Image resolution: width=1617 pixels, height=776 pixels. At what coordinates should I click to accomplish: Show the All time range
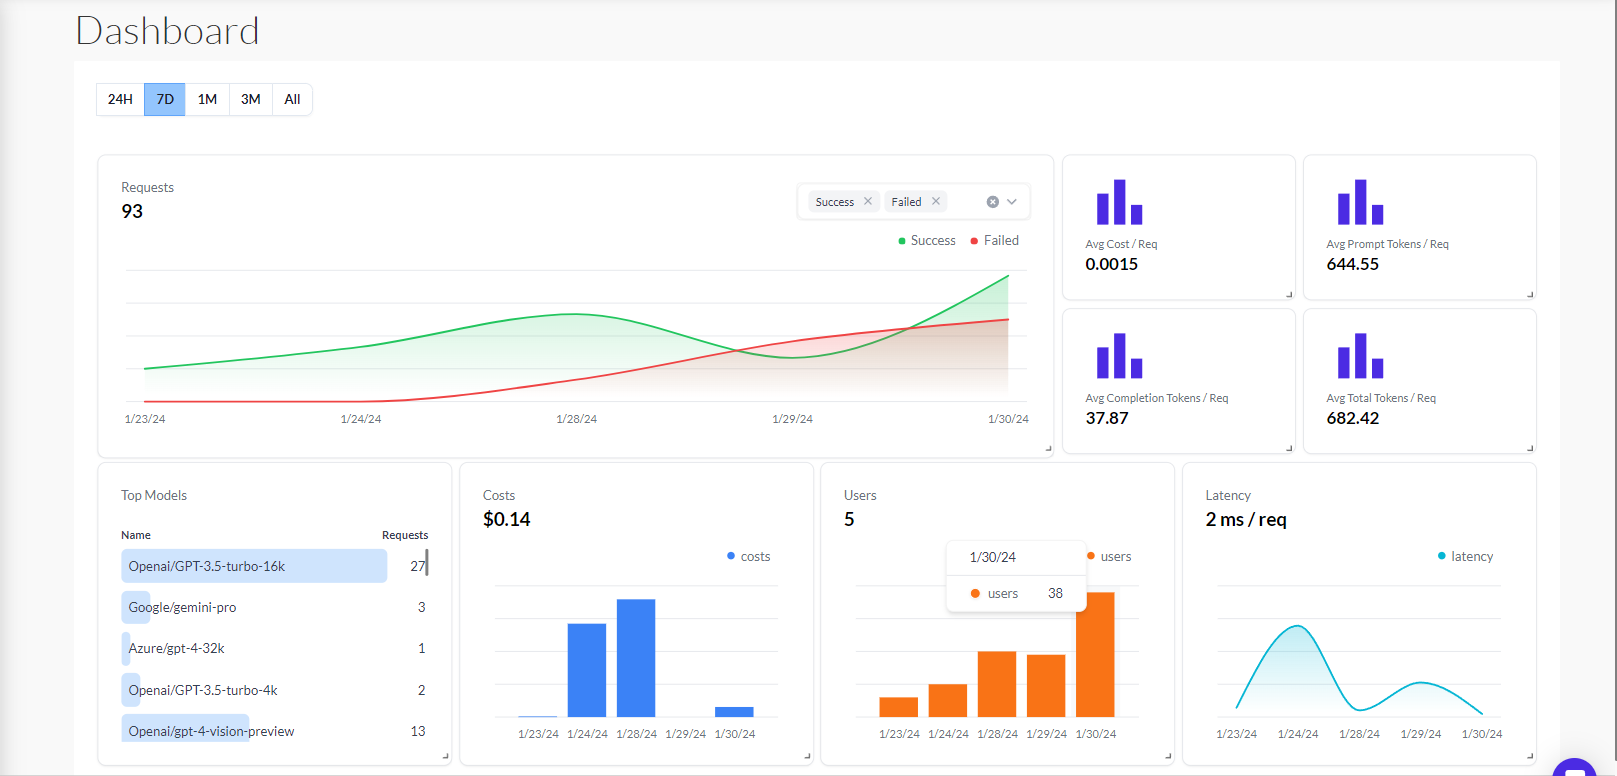(292, 99)
